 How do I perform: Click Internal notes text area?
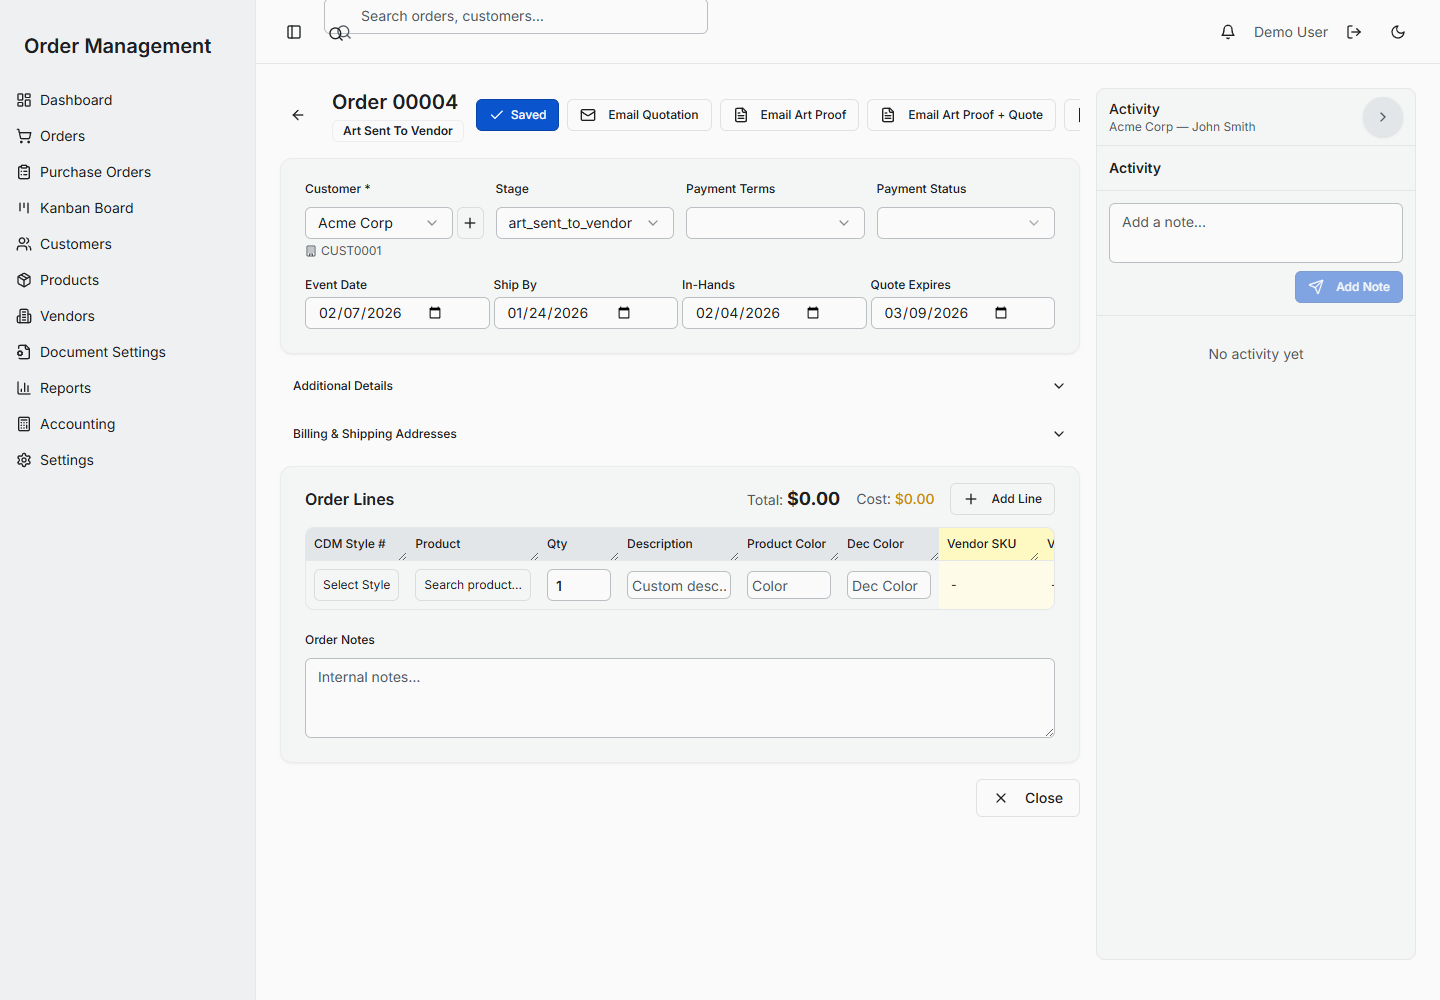point(680,698)
